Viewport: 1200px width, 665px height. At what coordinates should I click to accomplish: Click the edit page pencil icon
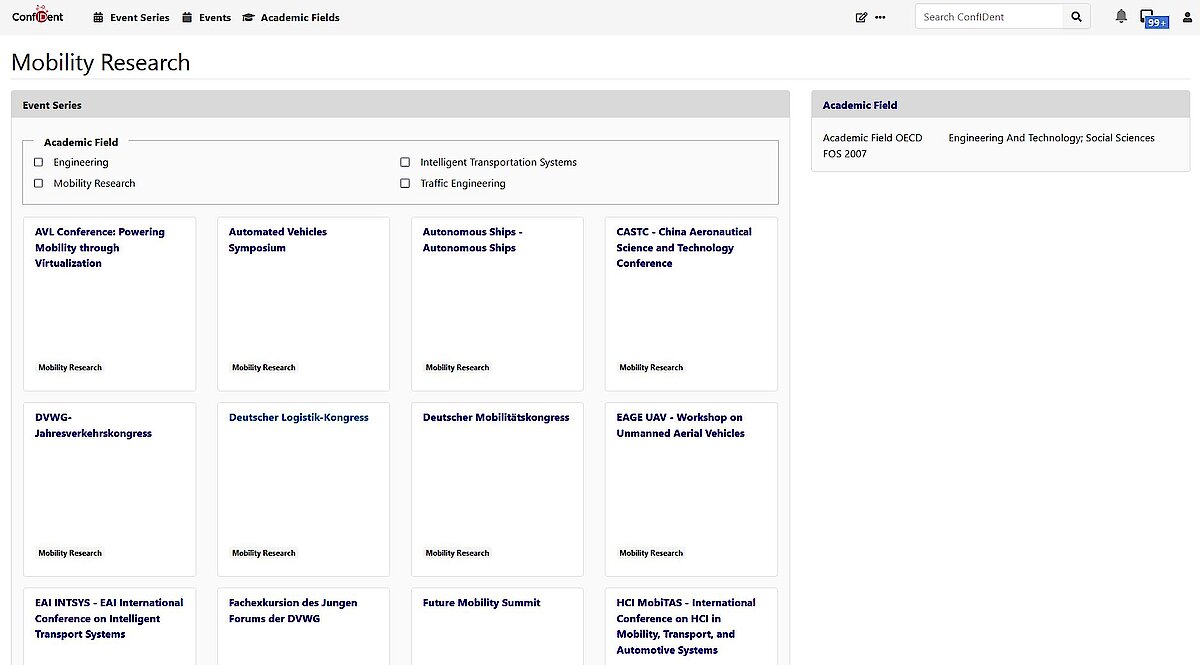pos(861,17)
